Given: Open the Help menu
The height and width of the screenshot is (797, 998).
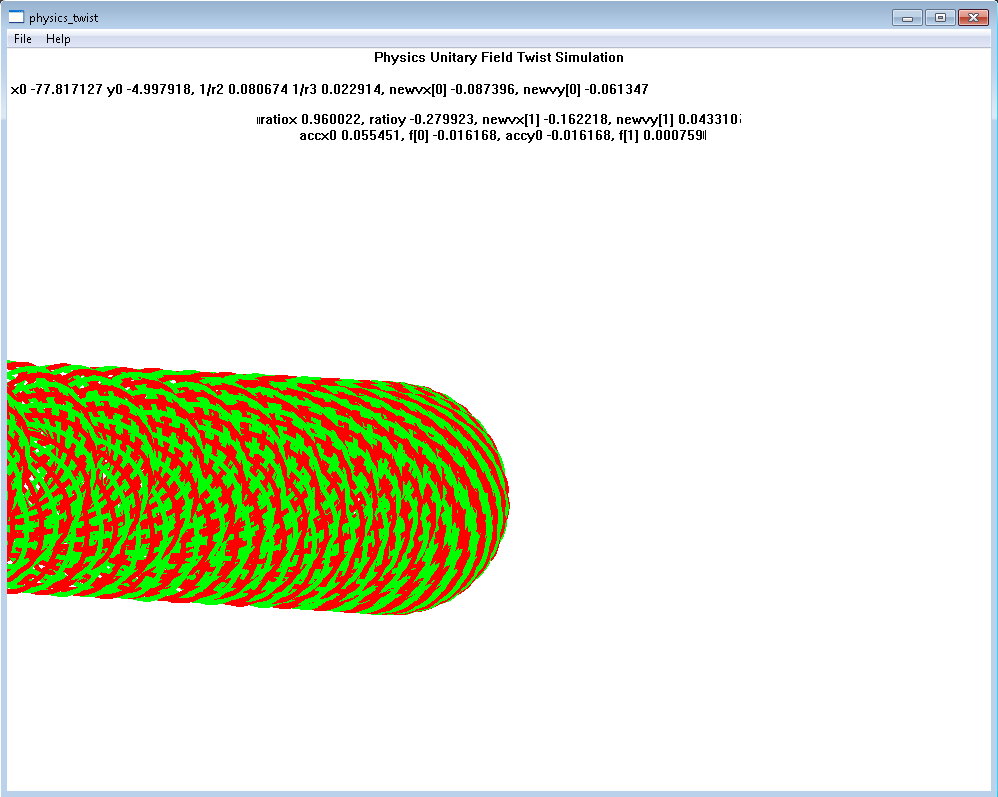Looking at the screenshot, I should click(58, 39).
